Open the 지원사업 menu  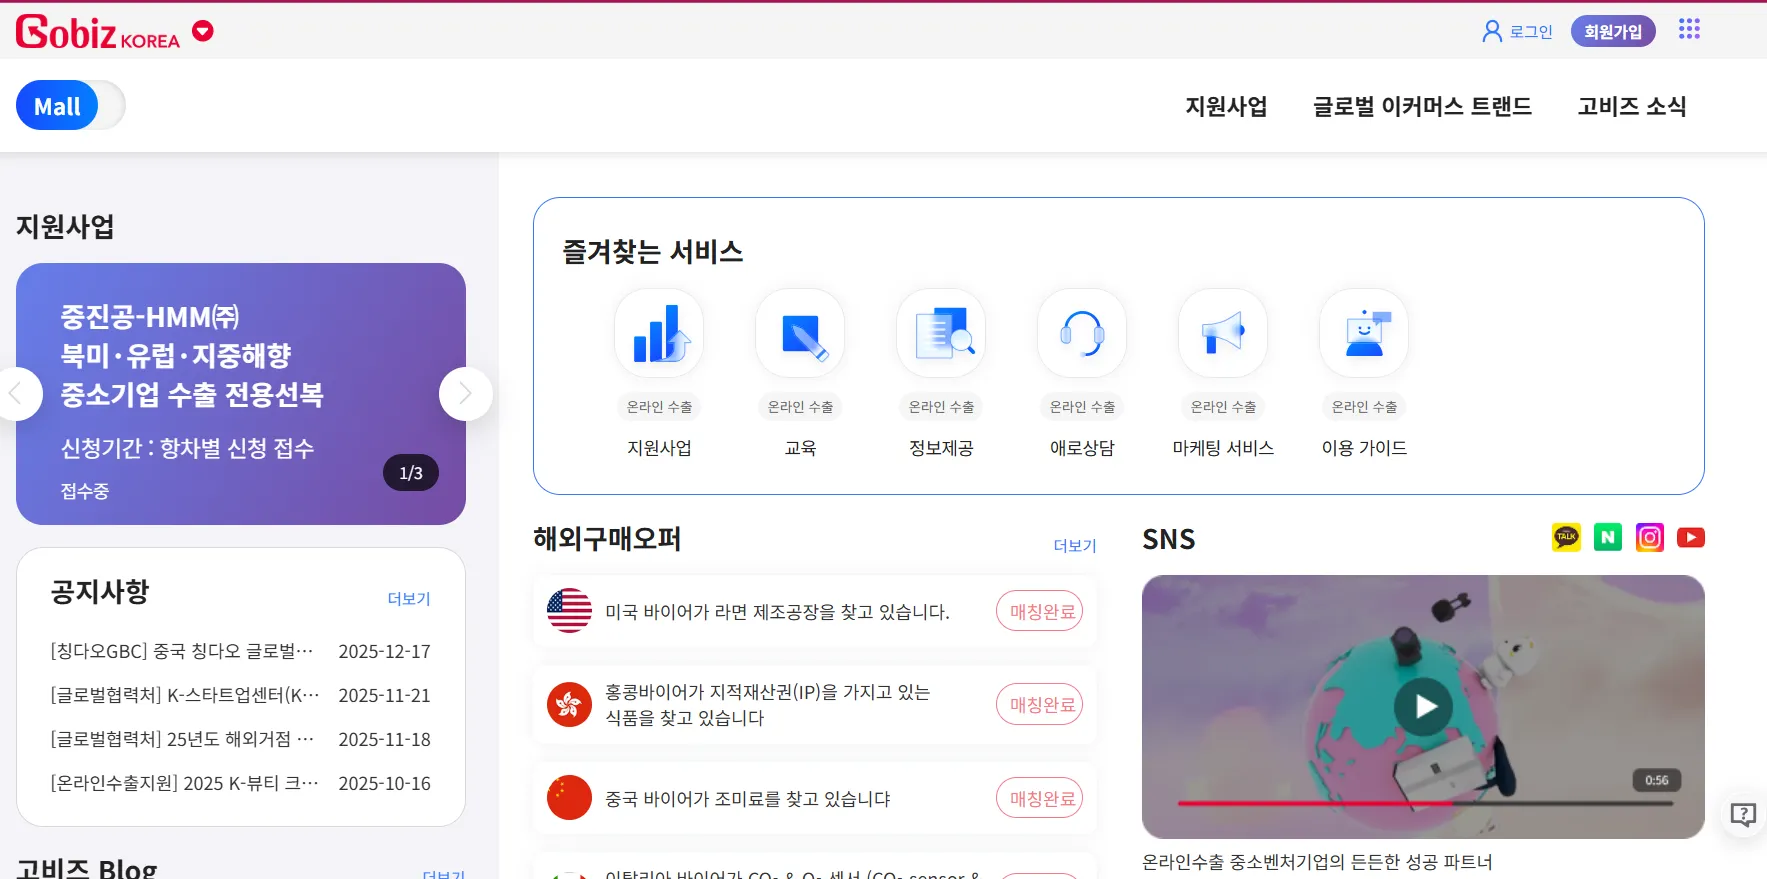pyautogui.click(x=1226, y=106)
